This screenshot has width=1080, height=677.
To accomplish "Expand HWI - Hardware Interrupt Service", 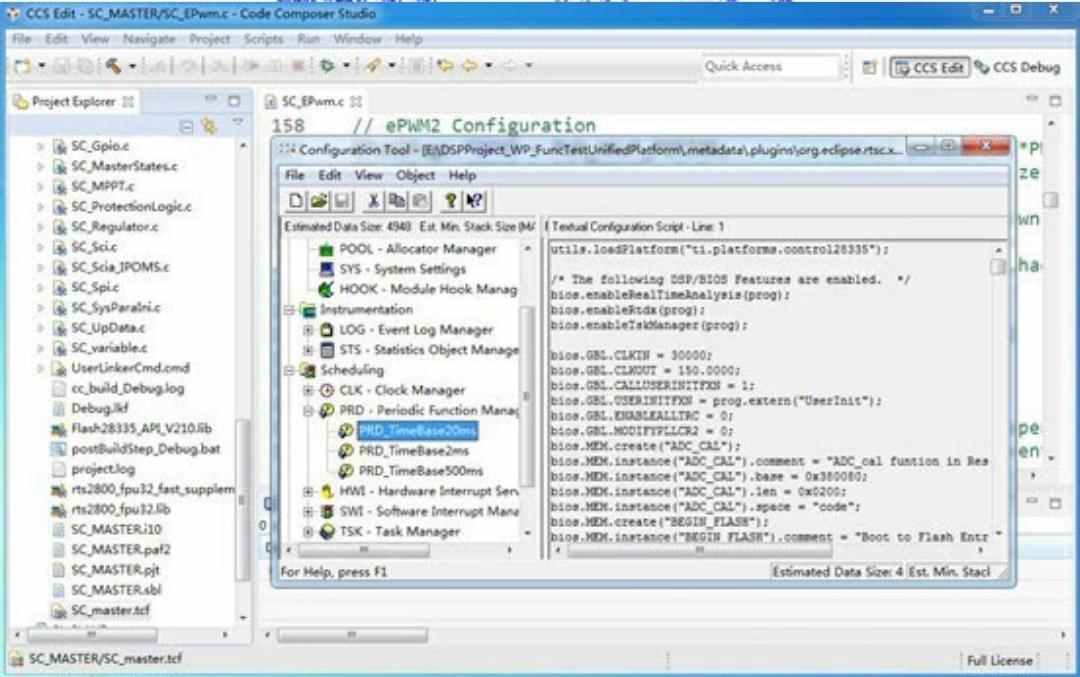I will click(x=309, y=492).
